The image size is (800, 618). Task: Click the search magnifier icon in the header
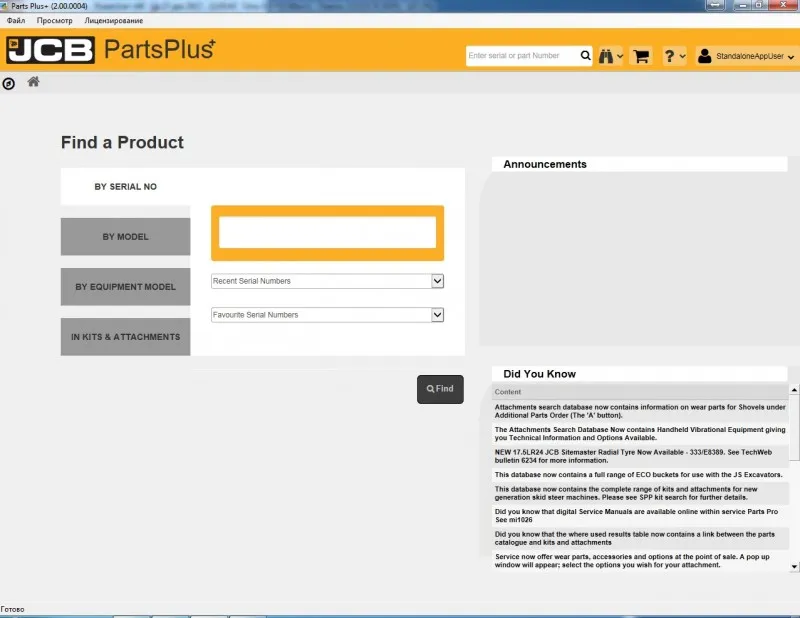click(x=585, y=56)
